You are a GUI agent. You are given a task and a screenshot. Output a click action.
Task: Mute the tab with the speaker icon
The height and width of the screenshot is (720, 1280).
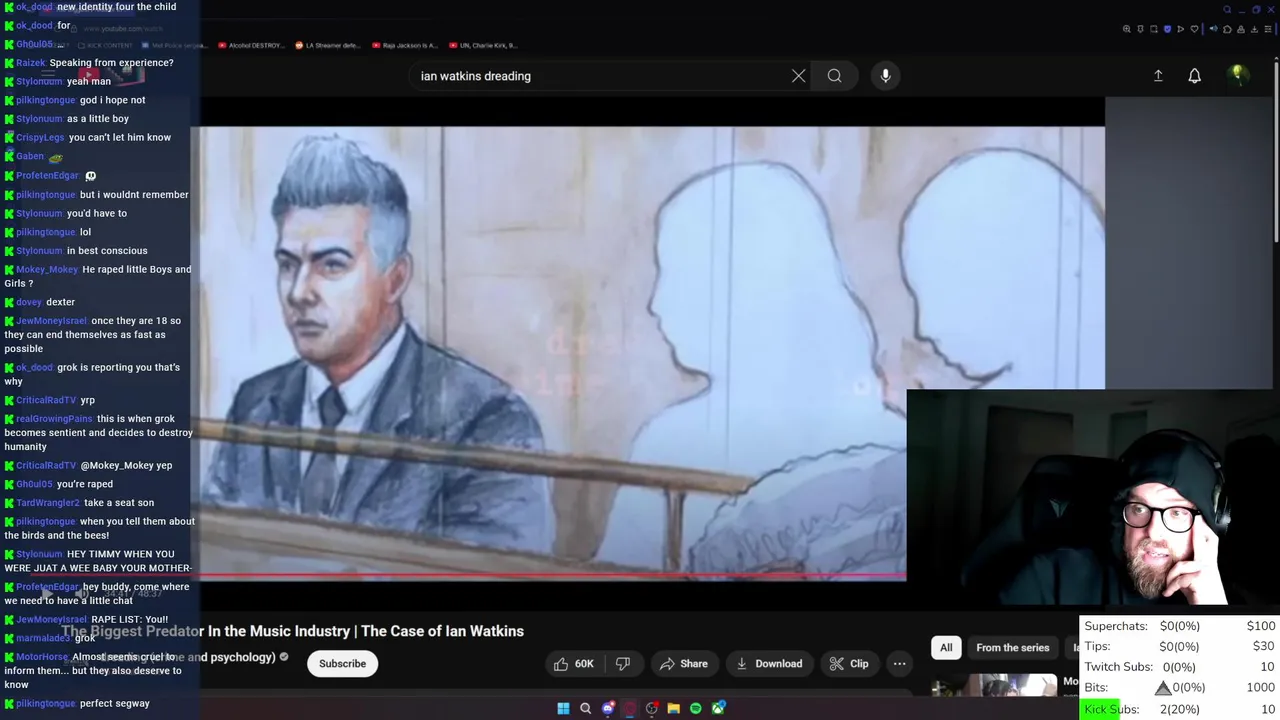click(x=1214, y=29)
